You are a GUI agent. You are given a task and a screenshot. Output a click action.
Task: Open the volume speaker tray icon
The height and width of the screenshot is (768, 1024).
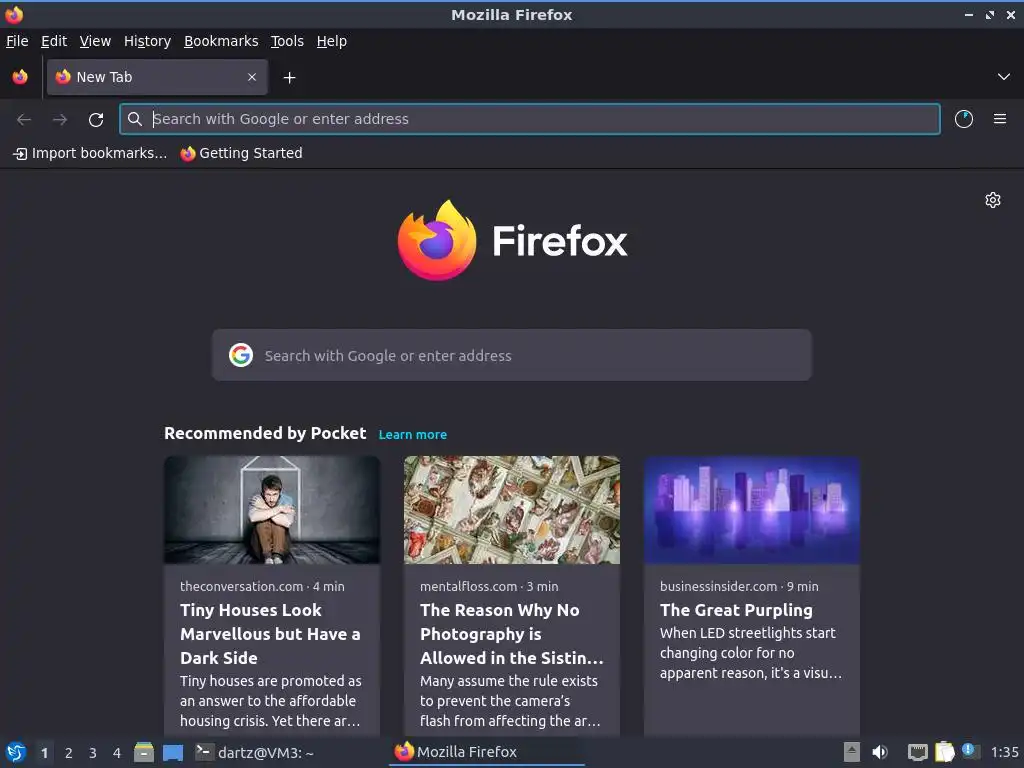[880, 752]
